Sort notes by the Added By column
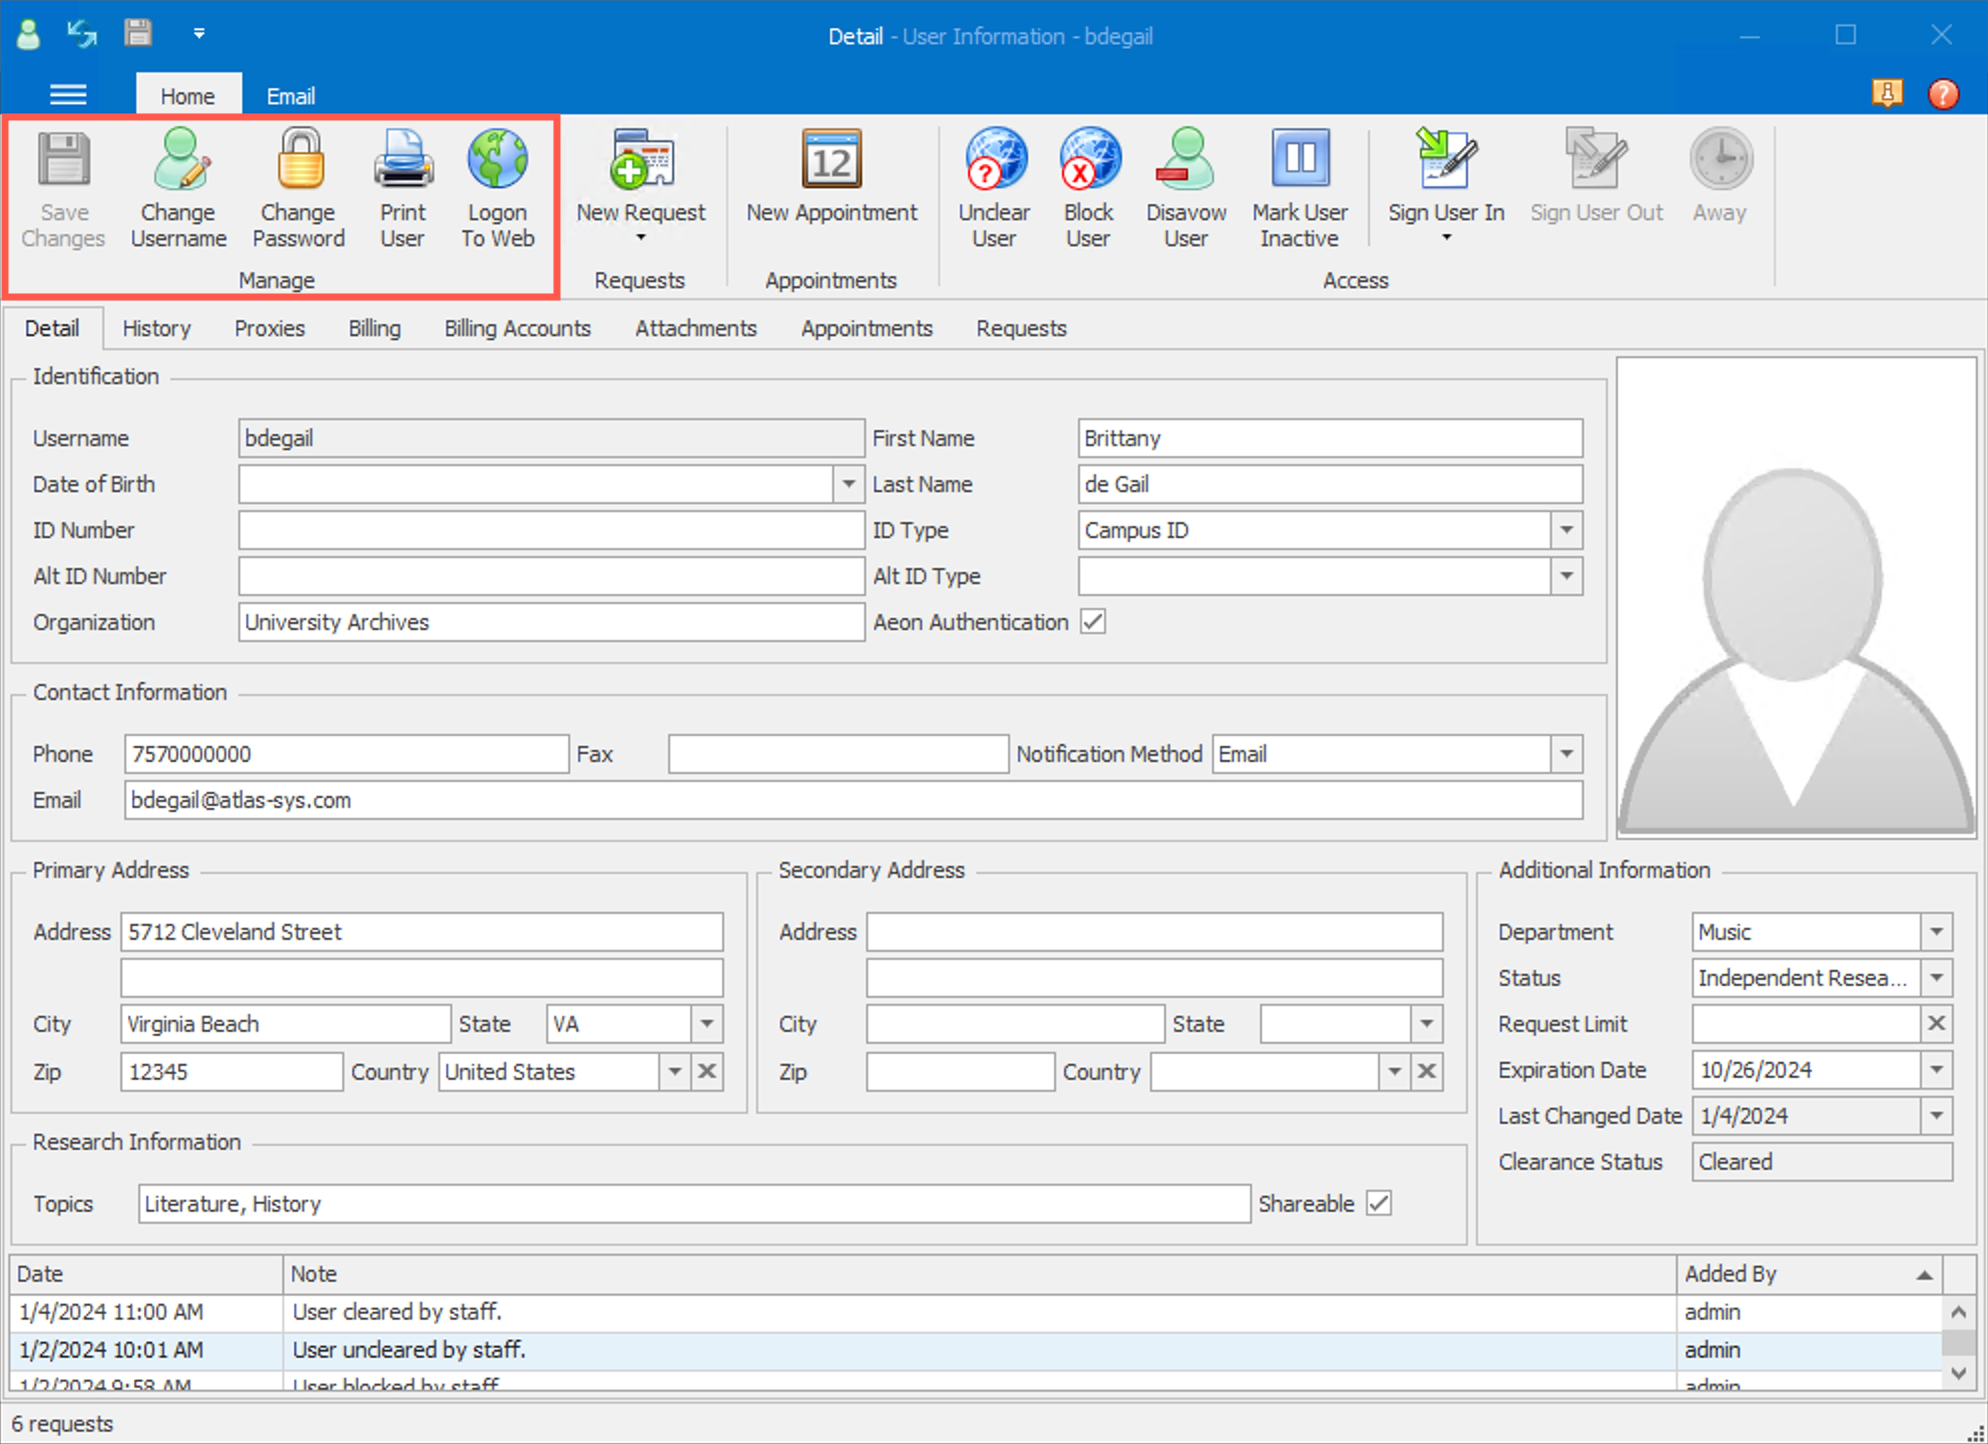The image size is (1988, 1444). [x=1730, y=1273]
